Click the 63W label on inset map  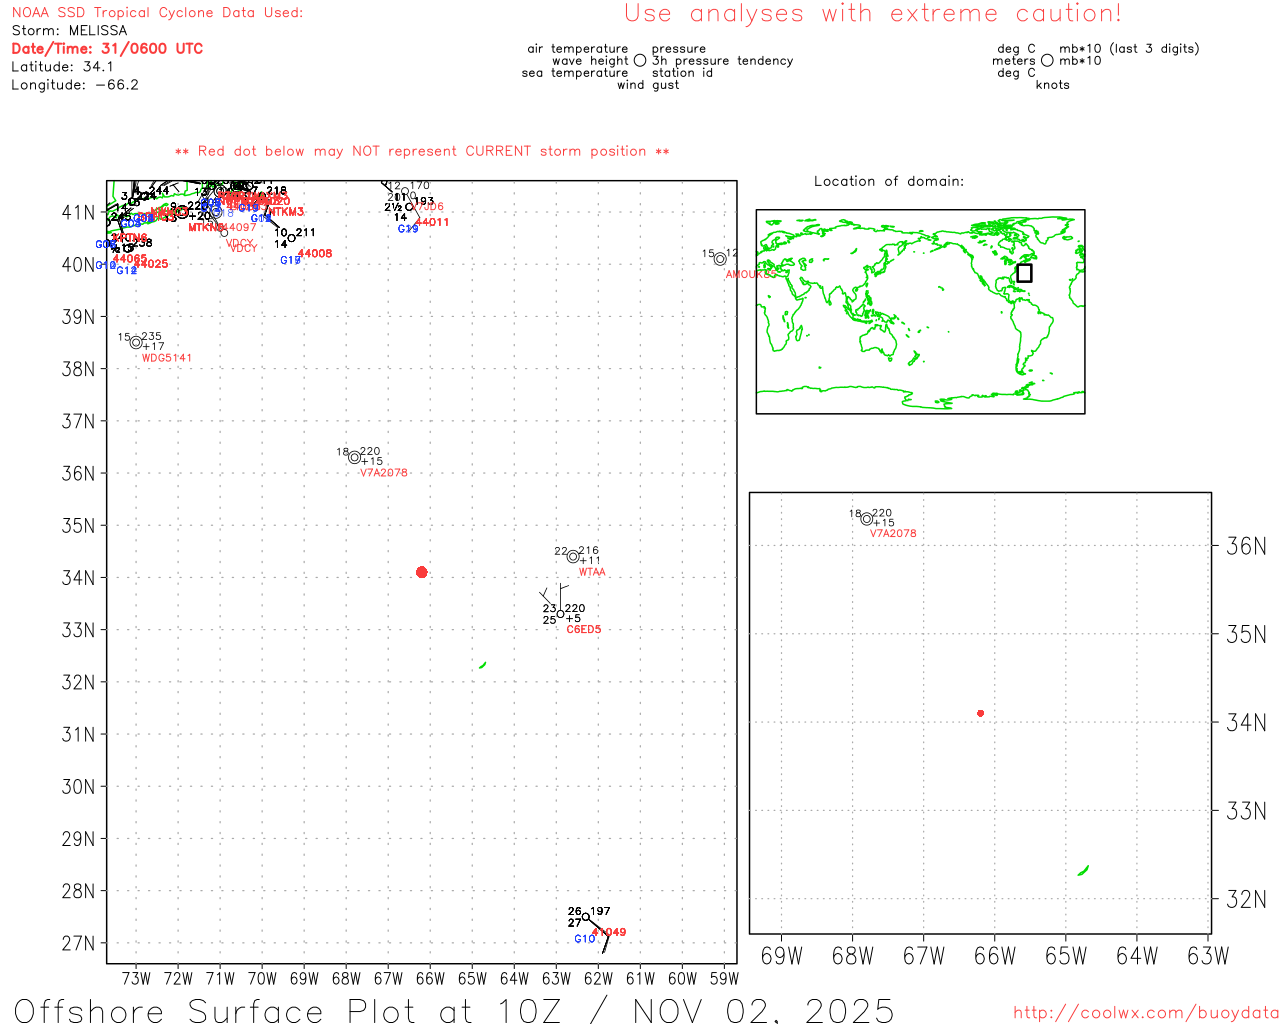click(x=1208, y=956)
